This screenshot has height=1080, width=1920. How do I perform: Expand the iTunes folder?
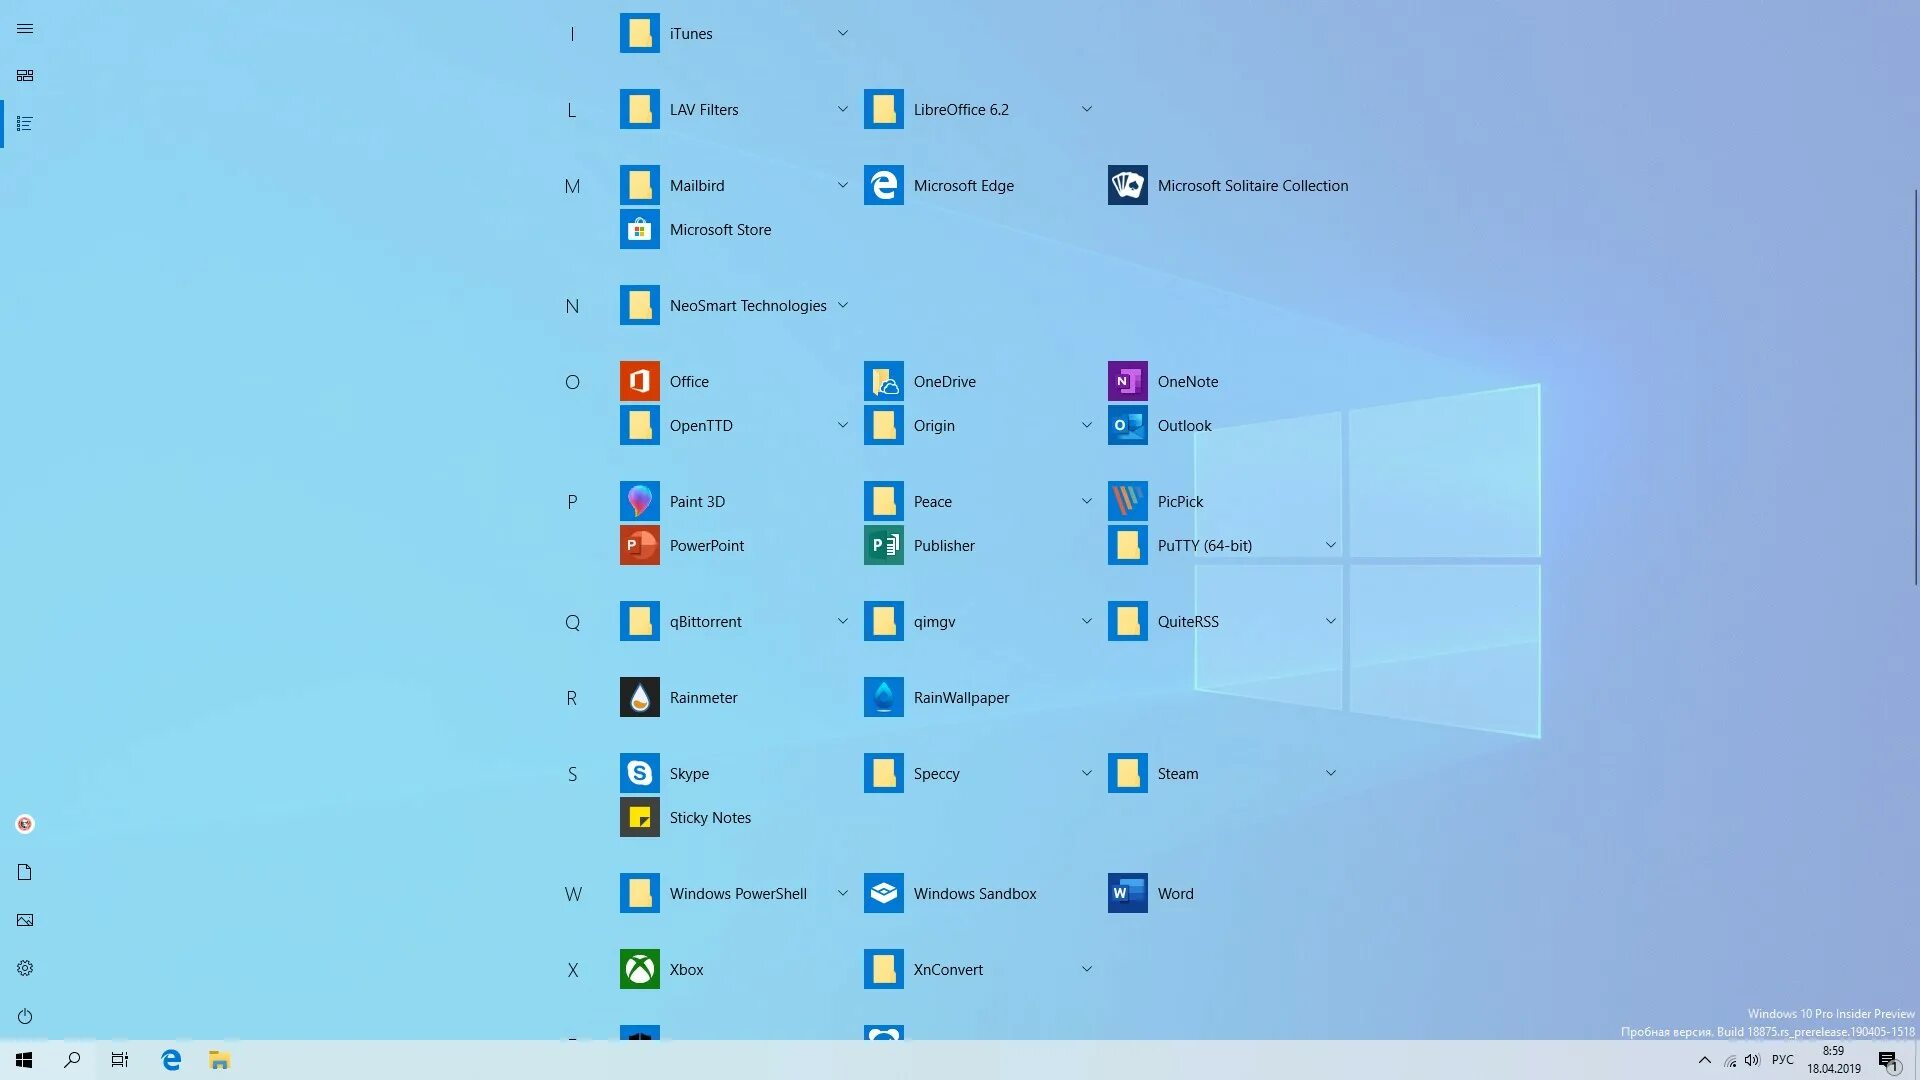843,33
